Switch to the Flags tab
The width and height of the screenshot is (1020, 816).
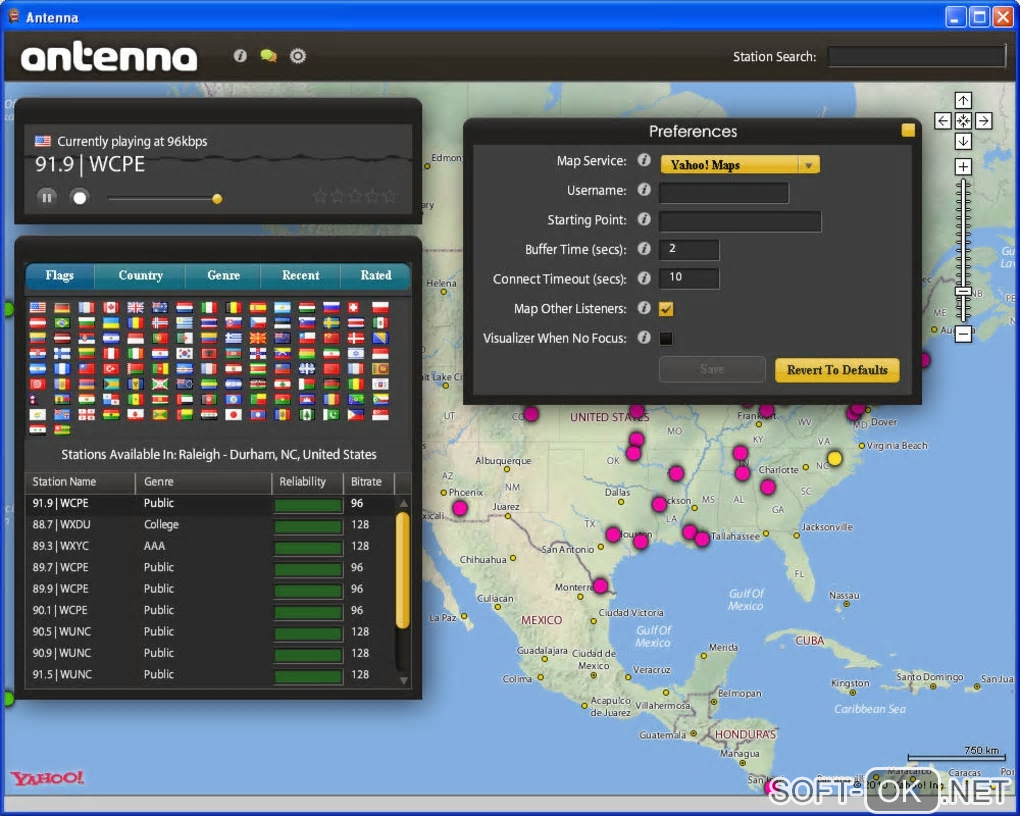click(60, 275)
